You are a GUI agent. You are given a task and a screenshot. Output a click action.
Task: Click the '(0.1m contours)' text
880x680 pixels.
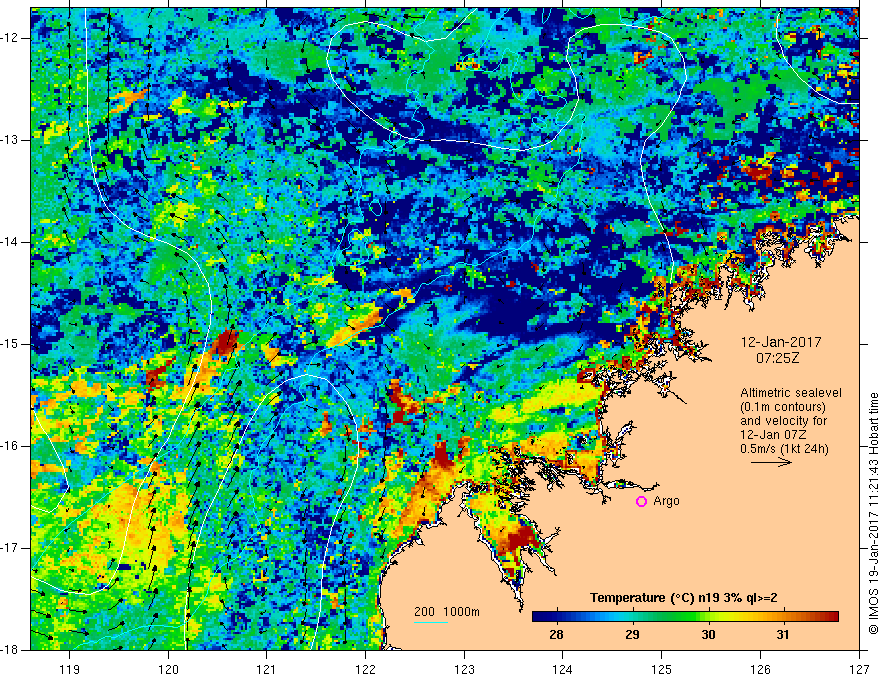pos(783,407)
